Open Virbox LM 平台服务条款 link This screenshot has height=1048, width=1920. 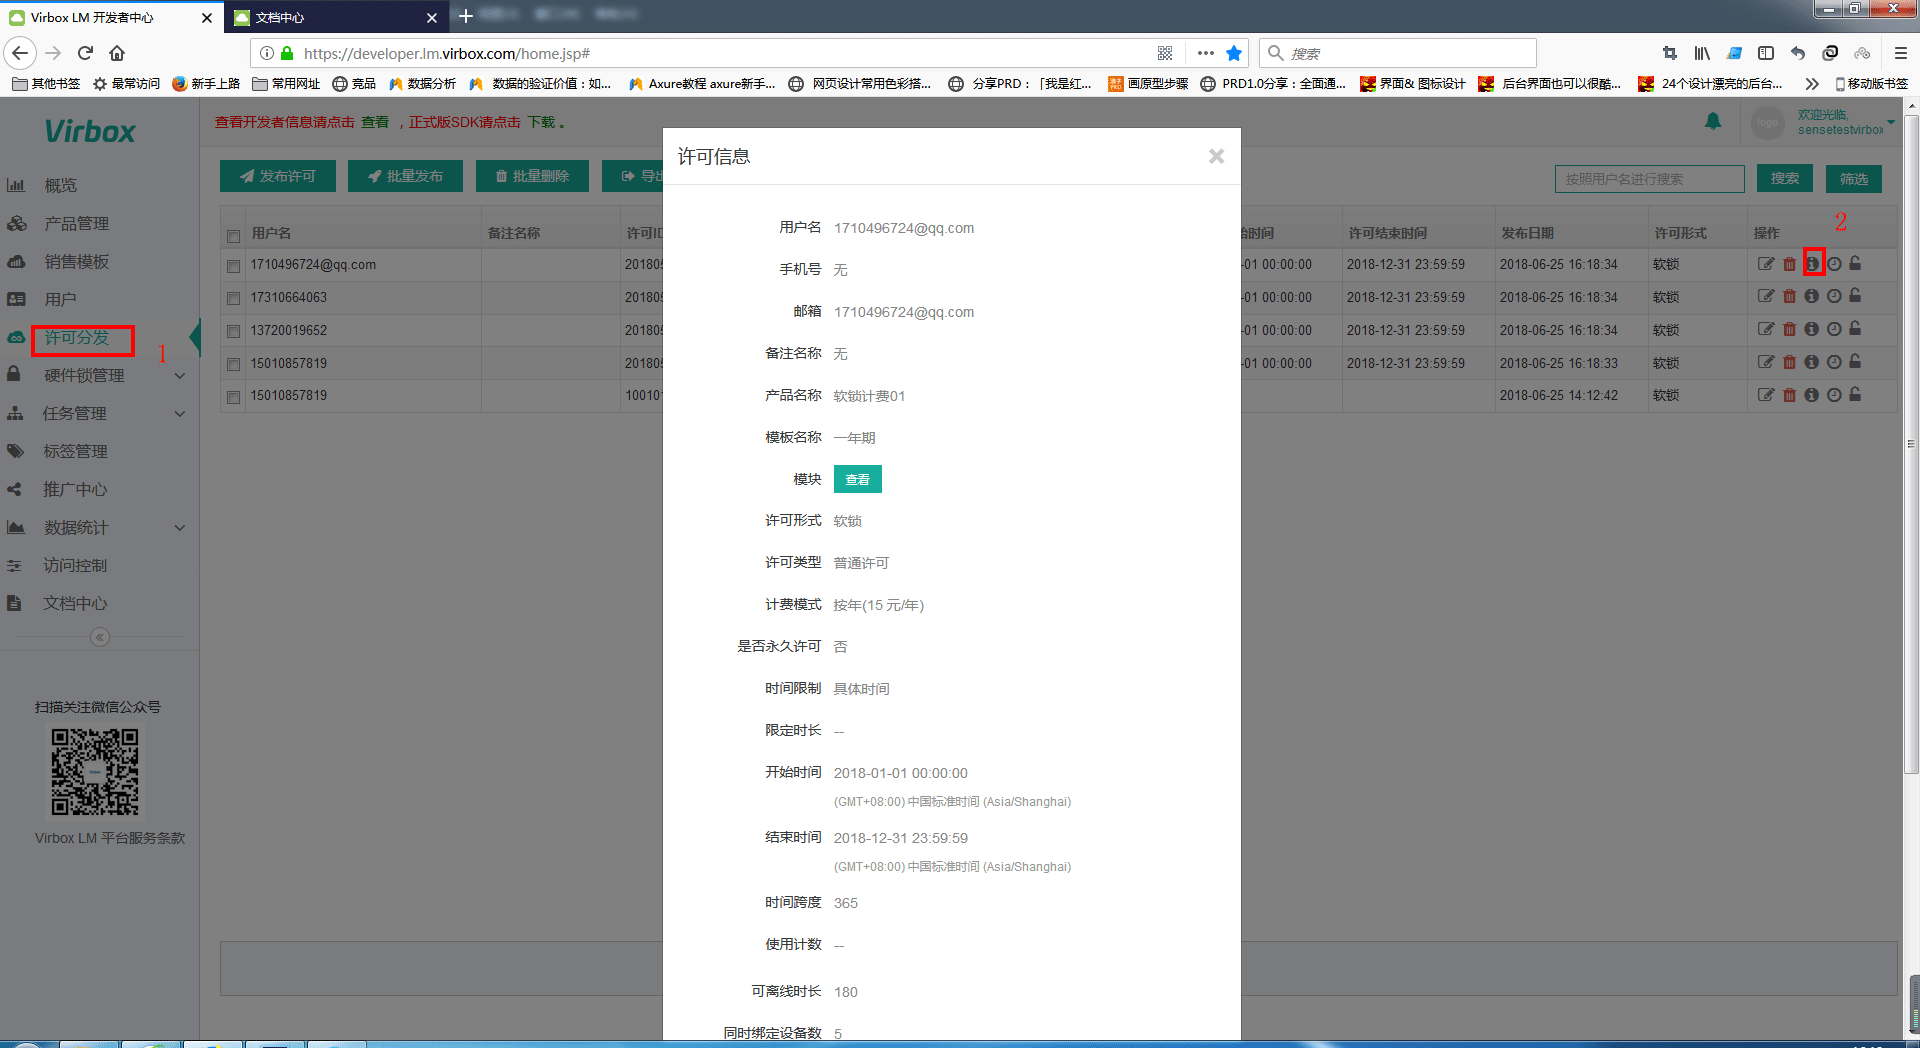(110, 838)
